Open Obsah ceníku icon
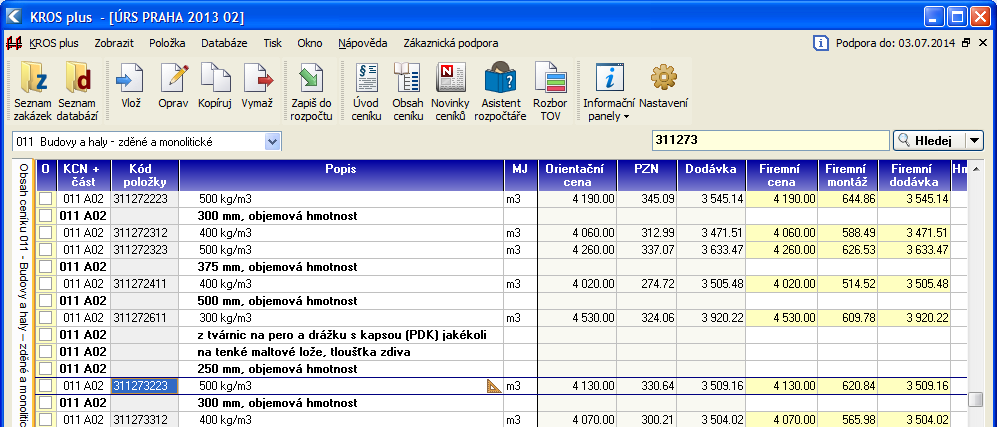 [x=408, y=78]
